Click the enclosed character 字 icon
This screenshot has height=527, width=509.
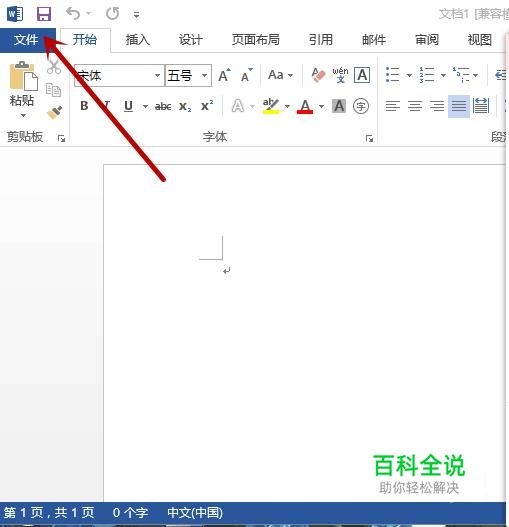coord(361,106)
